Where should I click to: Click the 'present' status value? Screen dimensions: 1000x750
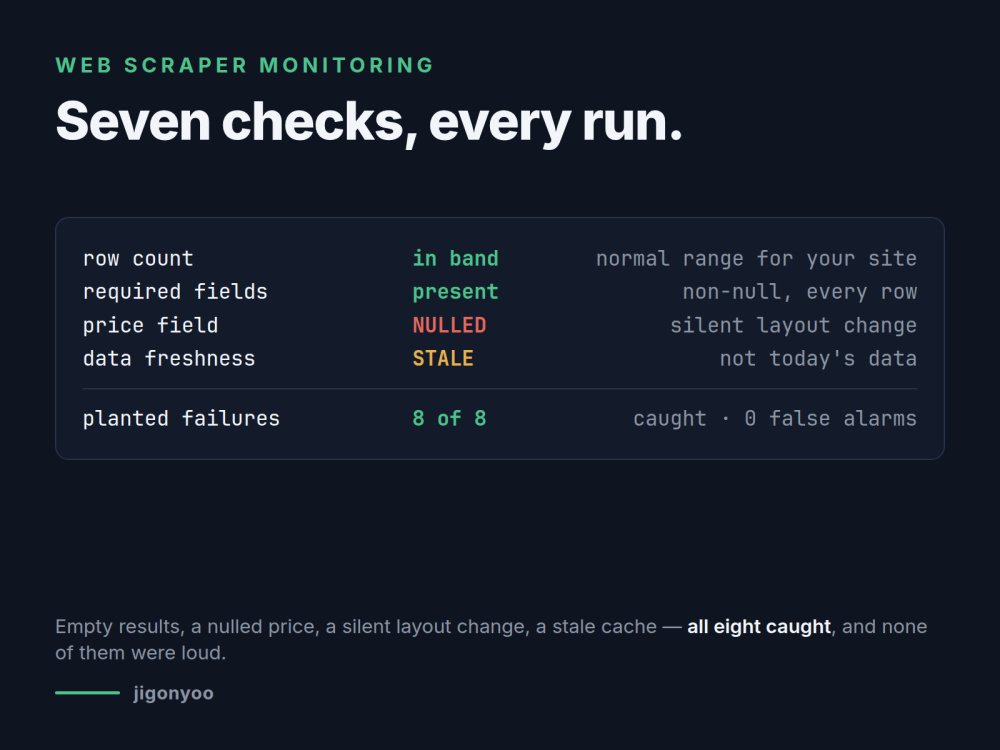[x=455, y=292]
